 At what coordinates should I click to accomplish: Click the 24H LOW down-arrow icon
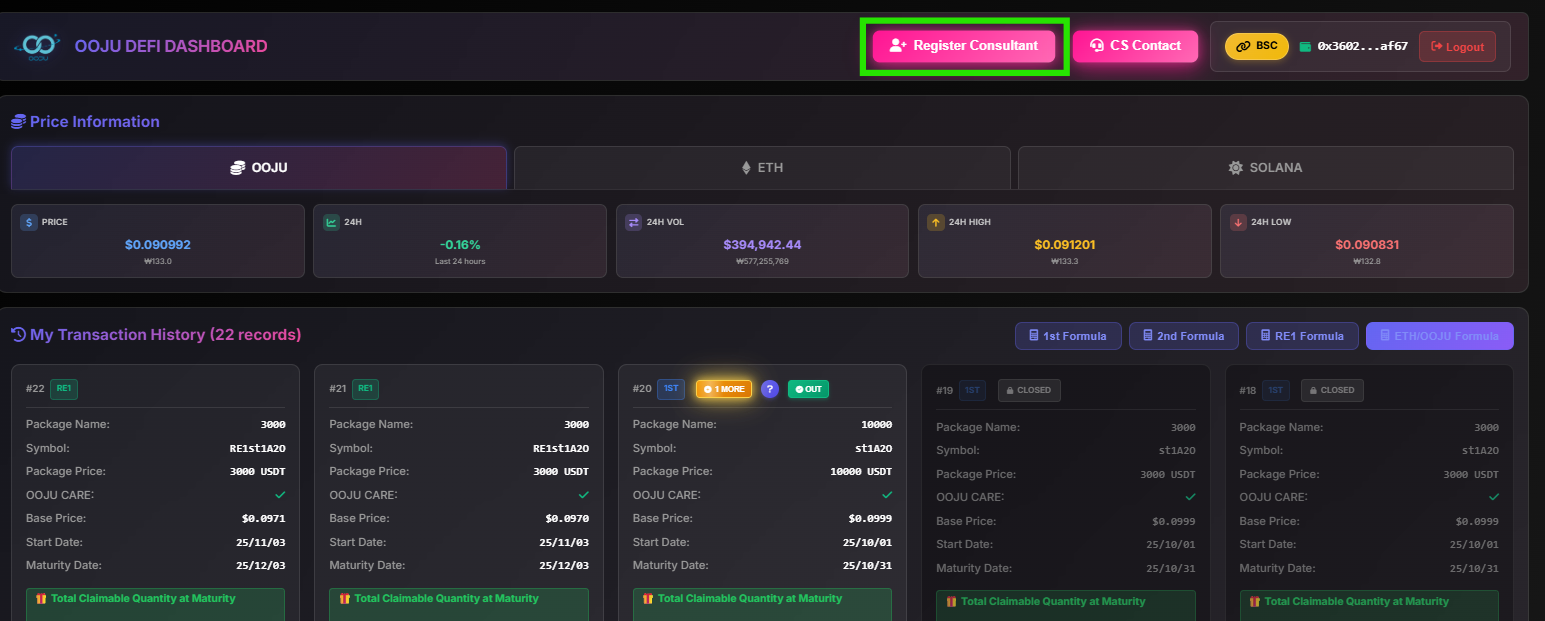[x=1238, y=222]
